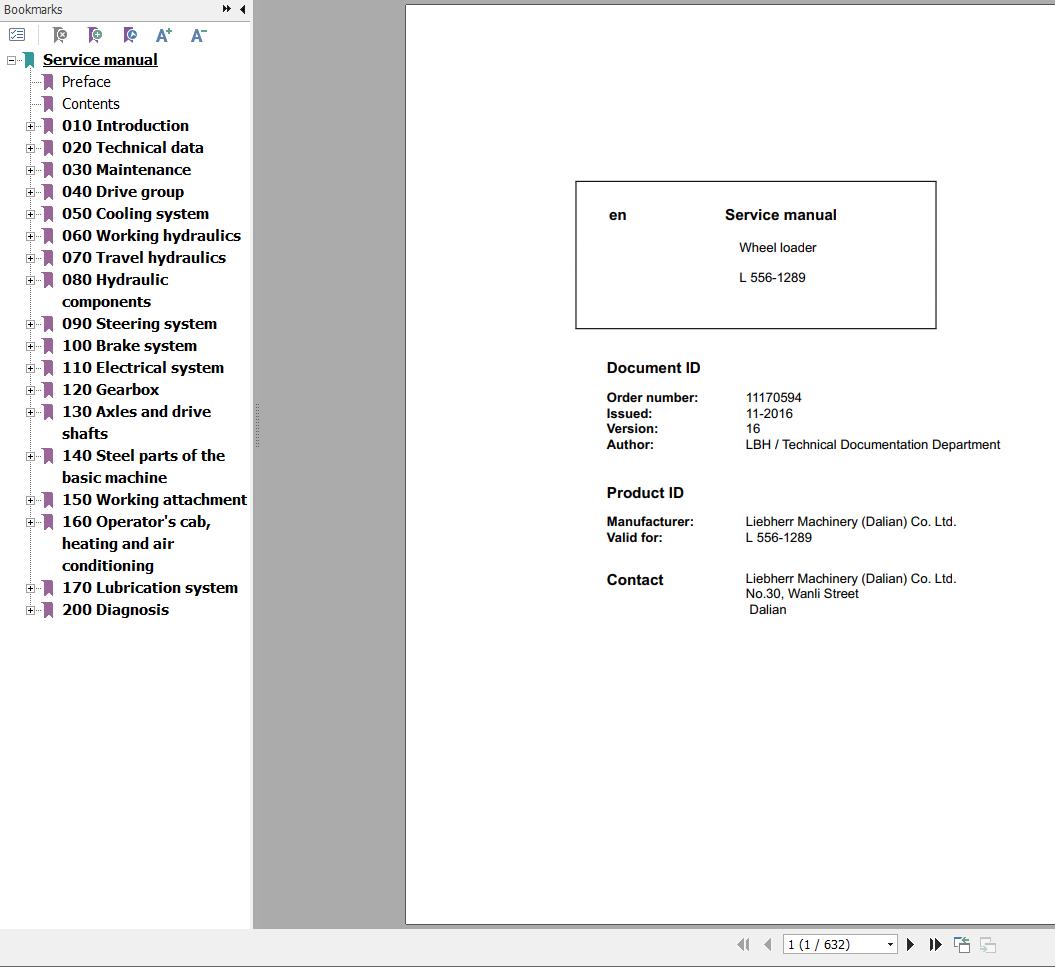Viewport: 1055px width, 967px height.
Task: Click the Order number value 11170594
Action: tap(773, 398)
